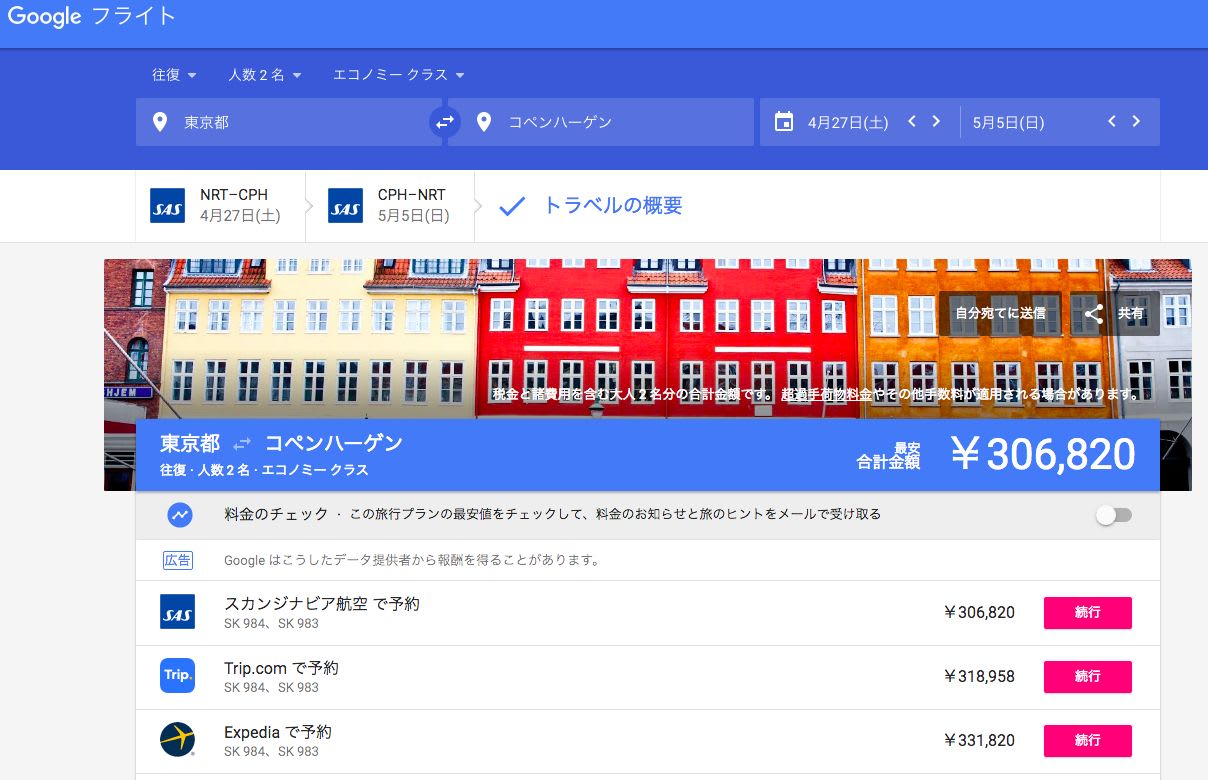Image resolution: width=1208 pixels, height=780 pixels.
Task: Go to next day for return date
Action: tap(1136, 121)
